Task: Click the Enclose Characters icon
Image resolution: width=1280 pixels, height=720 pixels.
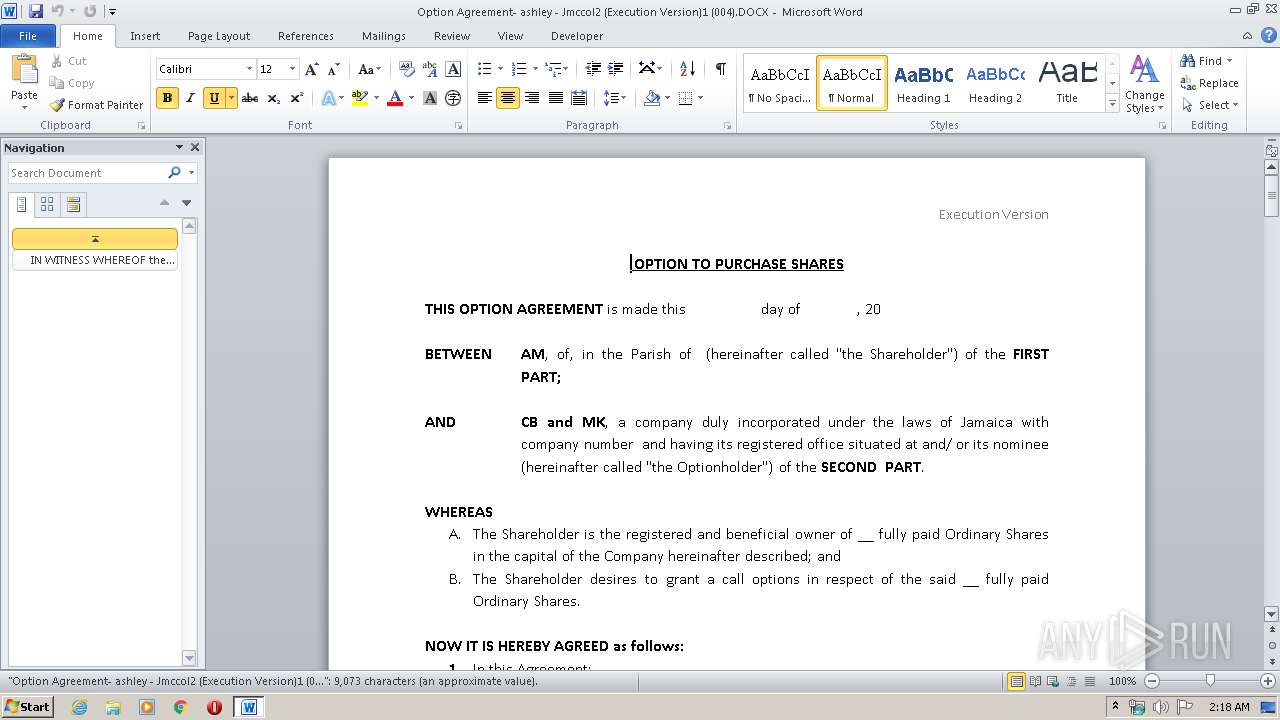Action: point(453,98)
